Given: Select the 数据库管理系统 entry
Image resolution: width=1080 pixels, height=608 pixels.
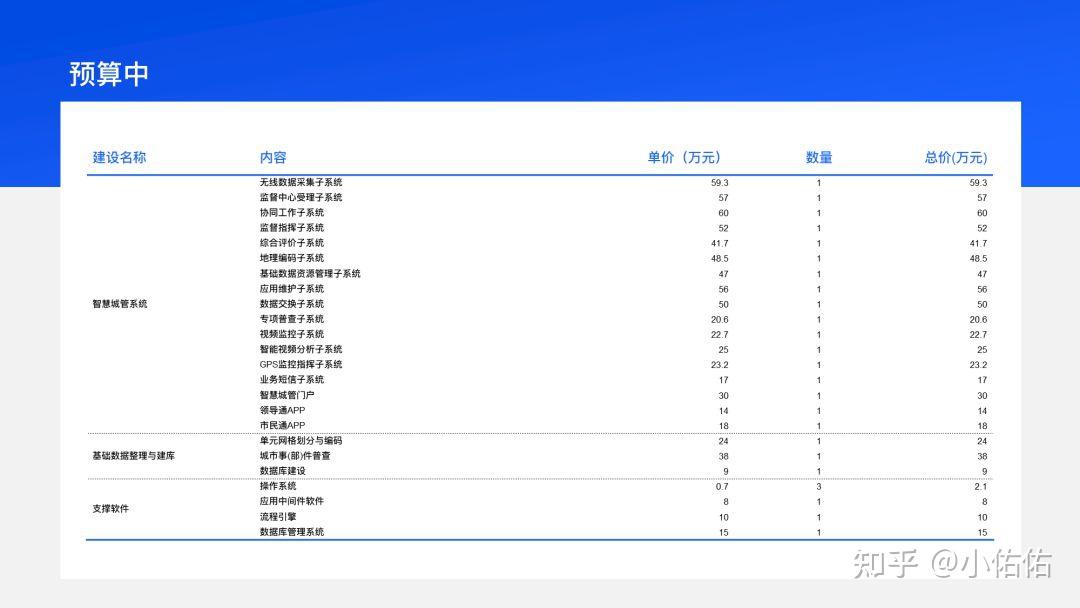Looking at the screenshot, I should [291, 532].
